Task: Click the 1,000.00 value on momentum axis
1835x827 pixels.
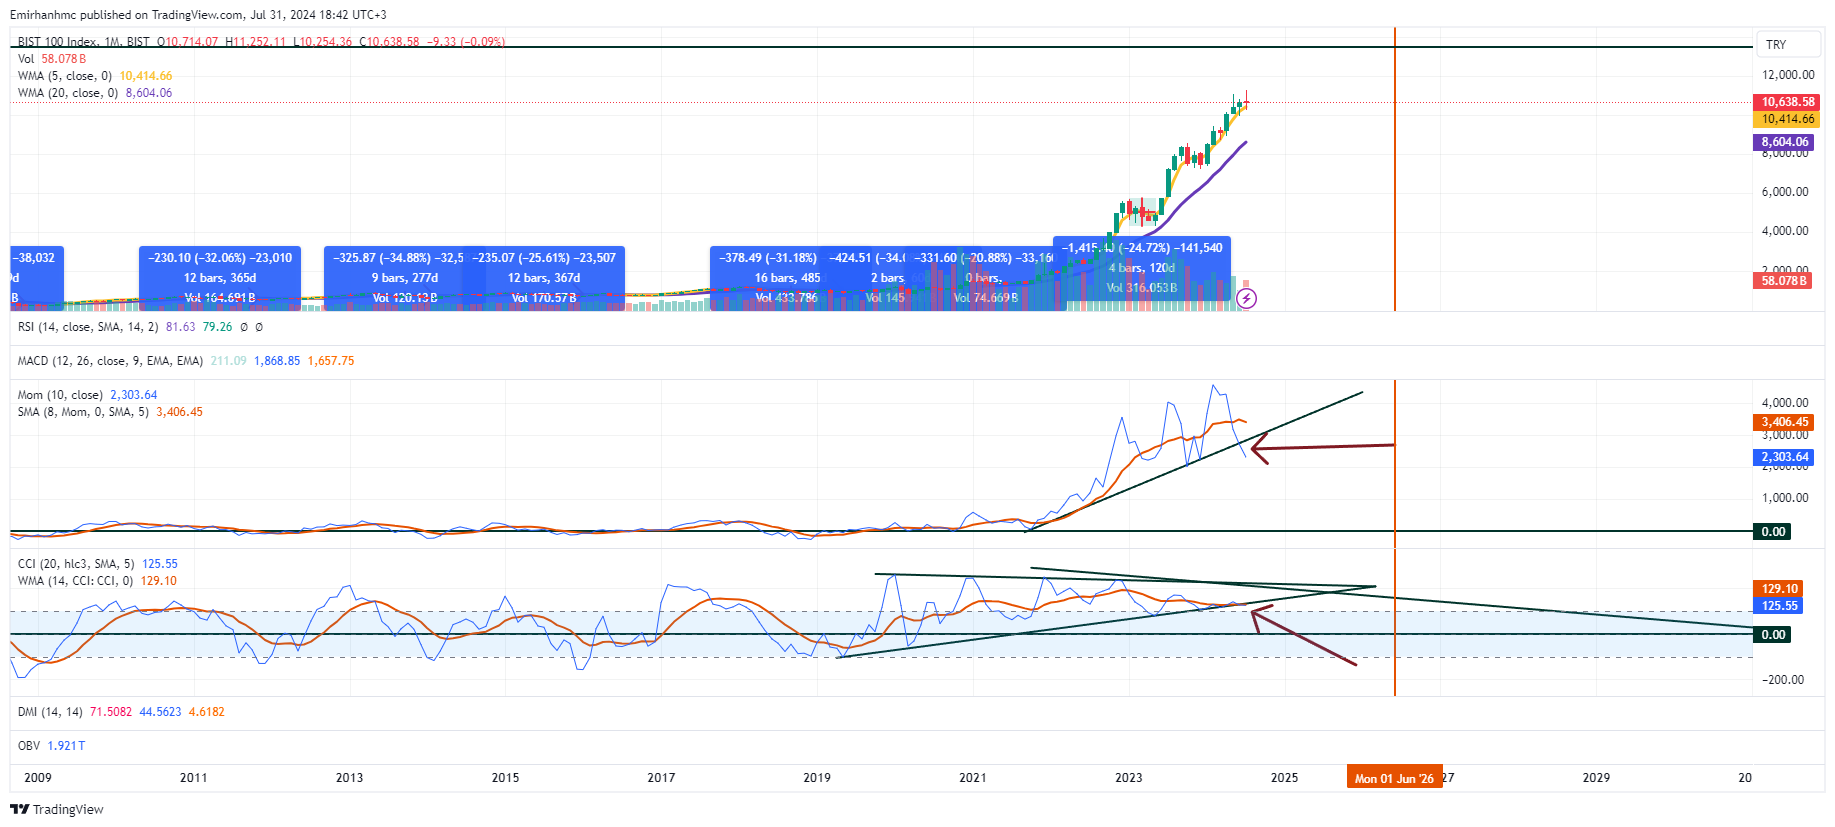Action: 1785,498
